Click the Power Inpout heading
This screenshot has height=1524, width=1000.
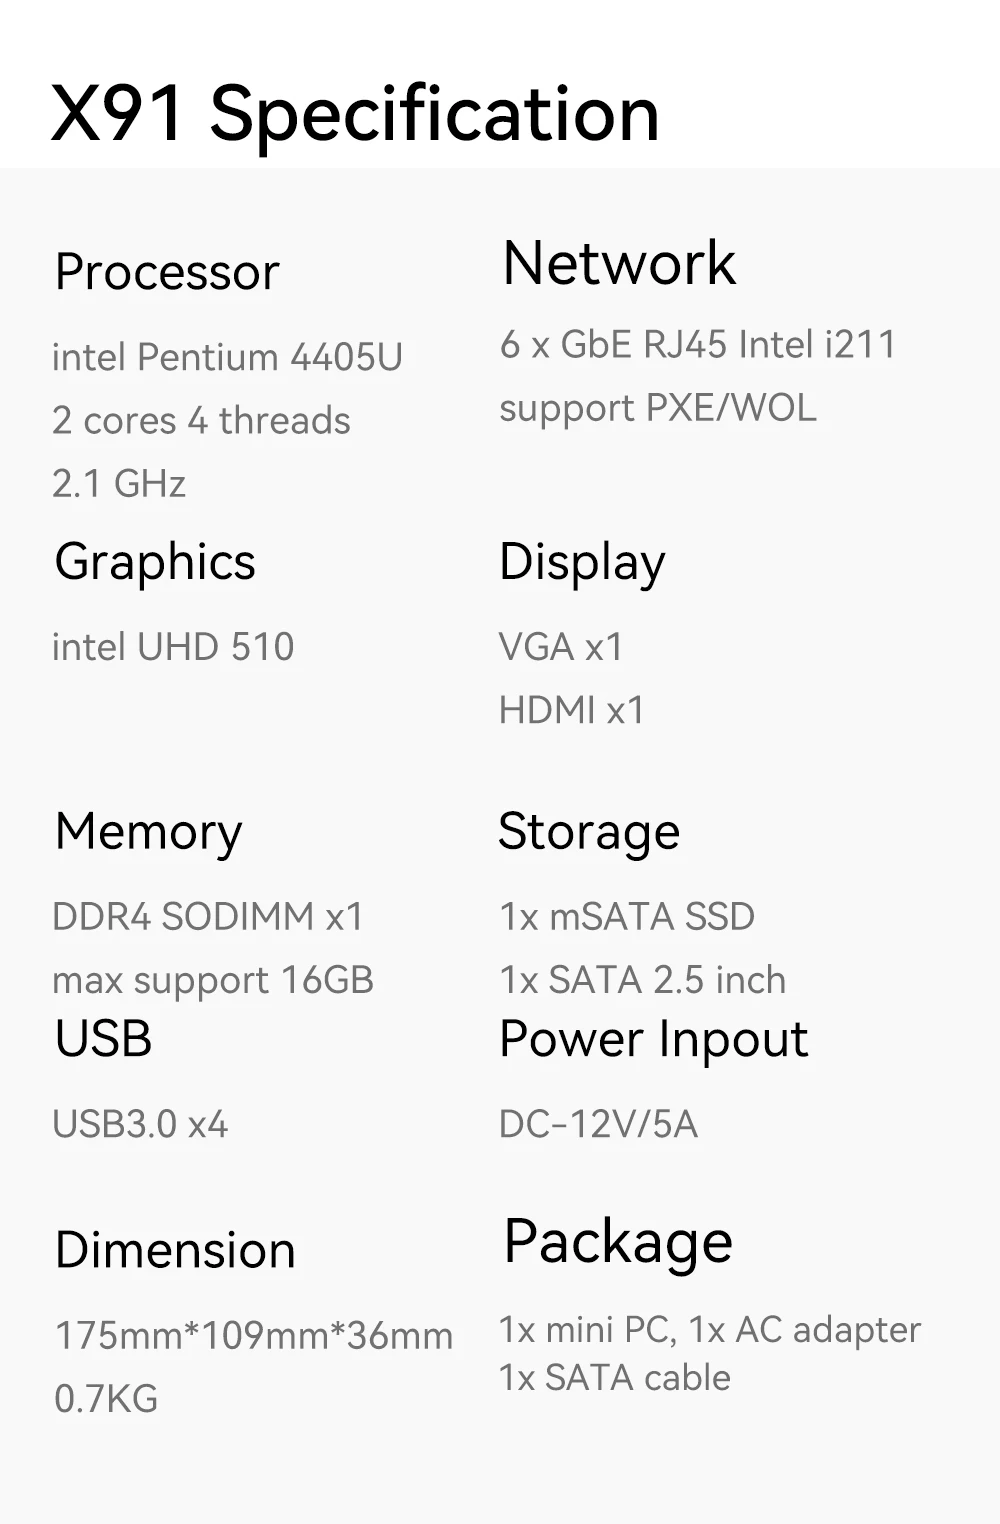pos(653,1040)
